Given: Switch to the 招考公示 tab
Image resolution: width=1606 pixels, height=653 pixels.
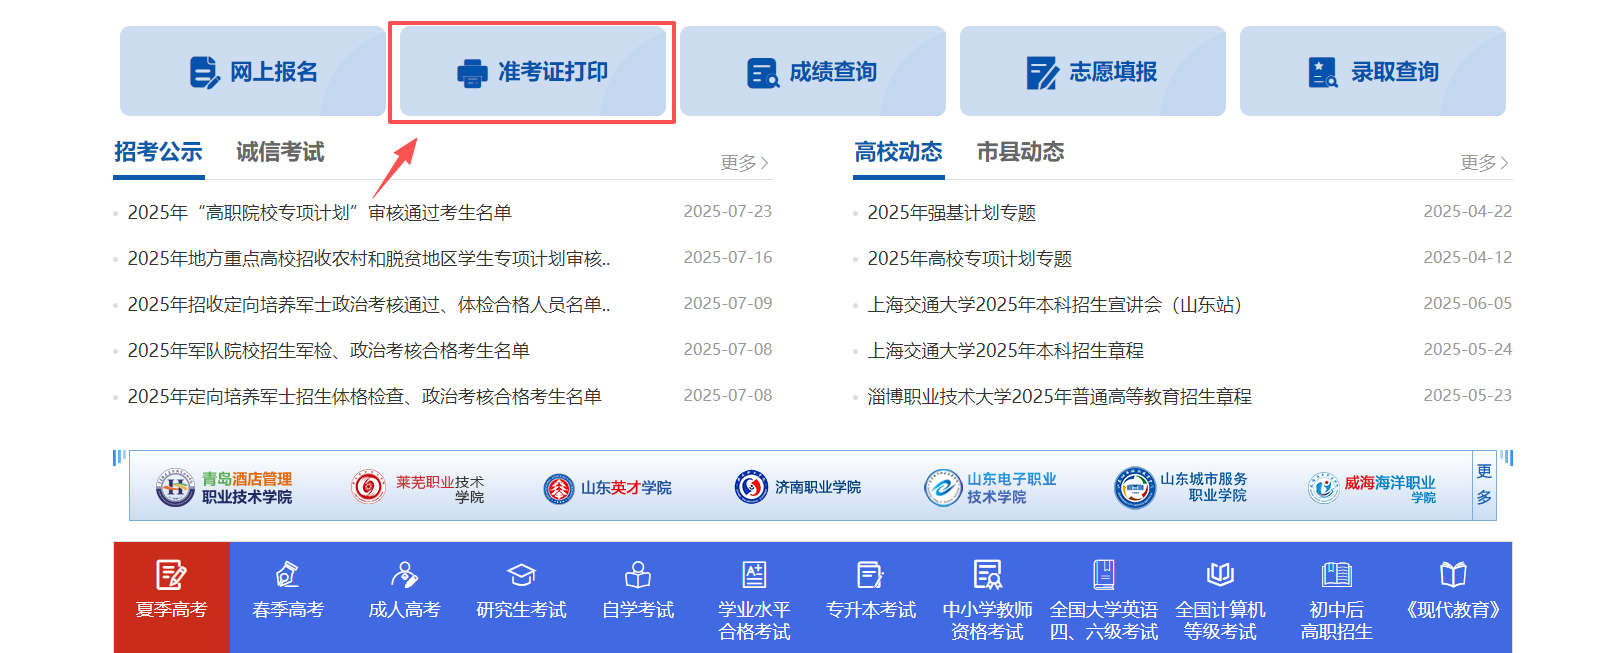Looking at the screenshot, I should 158,152.
